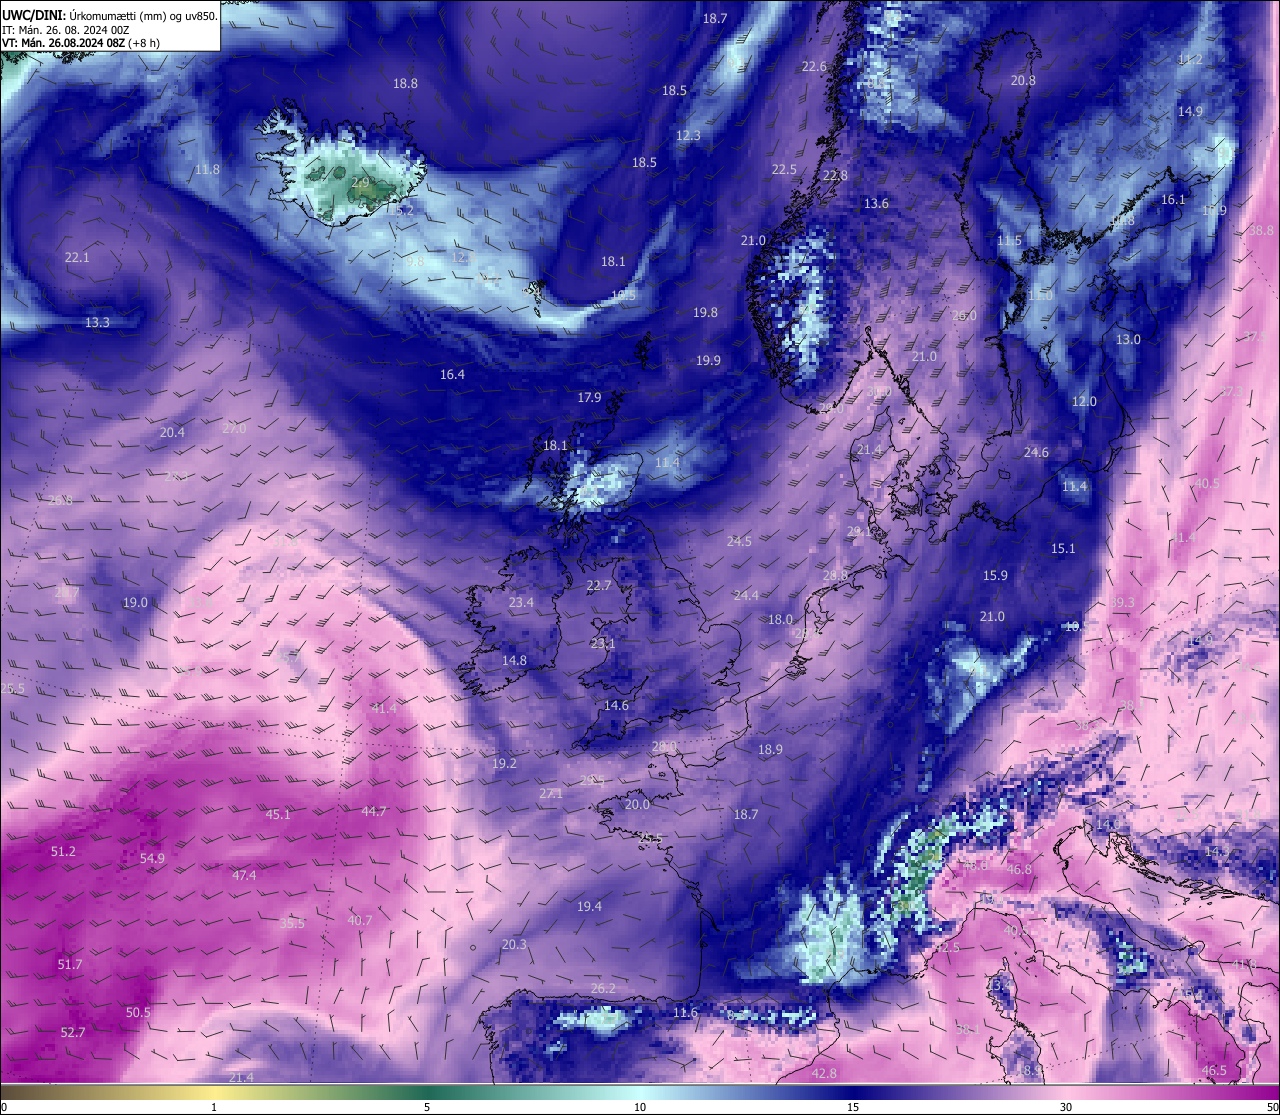Click the 22.7 reading over Britain

[598, 586]
